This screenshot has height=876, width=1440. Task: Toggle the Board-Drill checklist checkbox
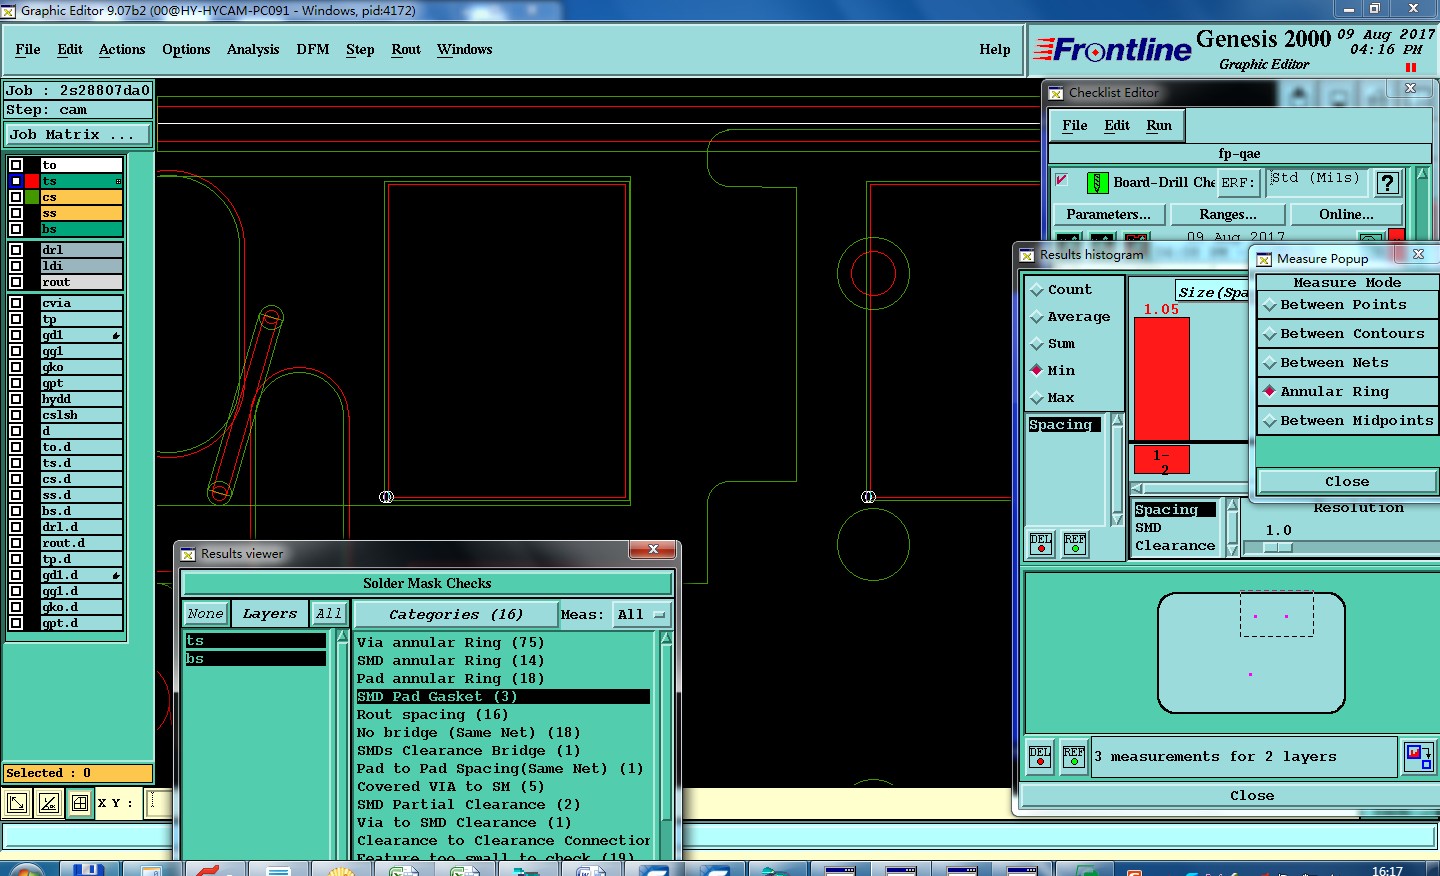[x=1062, y=181]
